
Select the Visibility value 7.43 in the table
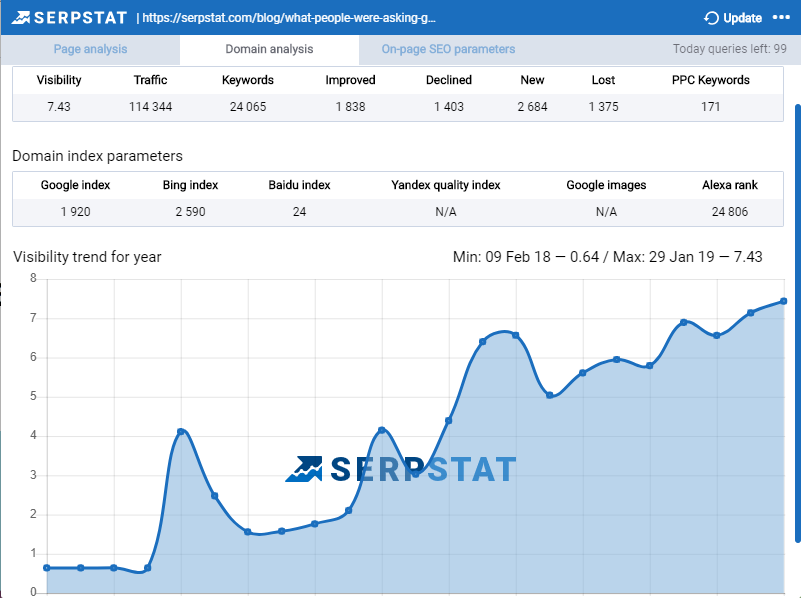tap(59, 107)
